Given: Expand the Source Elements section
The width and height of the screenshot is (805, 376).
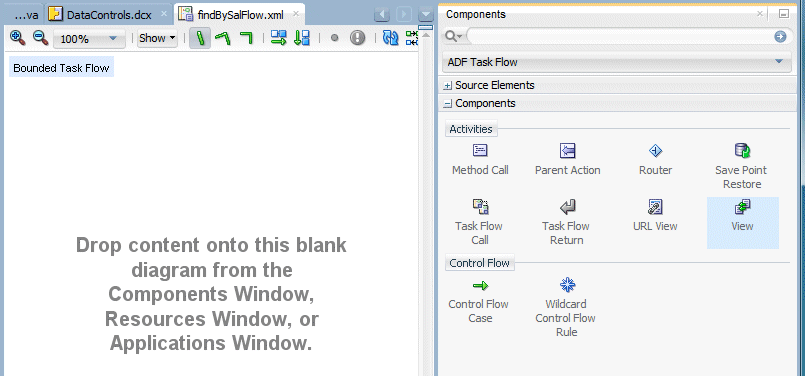Looking at the screenshot, I should tap(447, 86).
